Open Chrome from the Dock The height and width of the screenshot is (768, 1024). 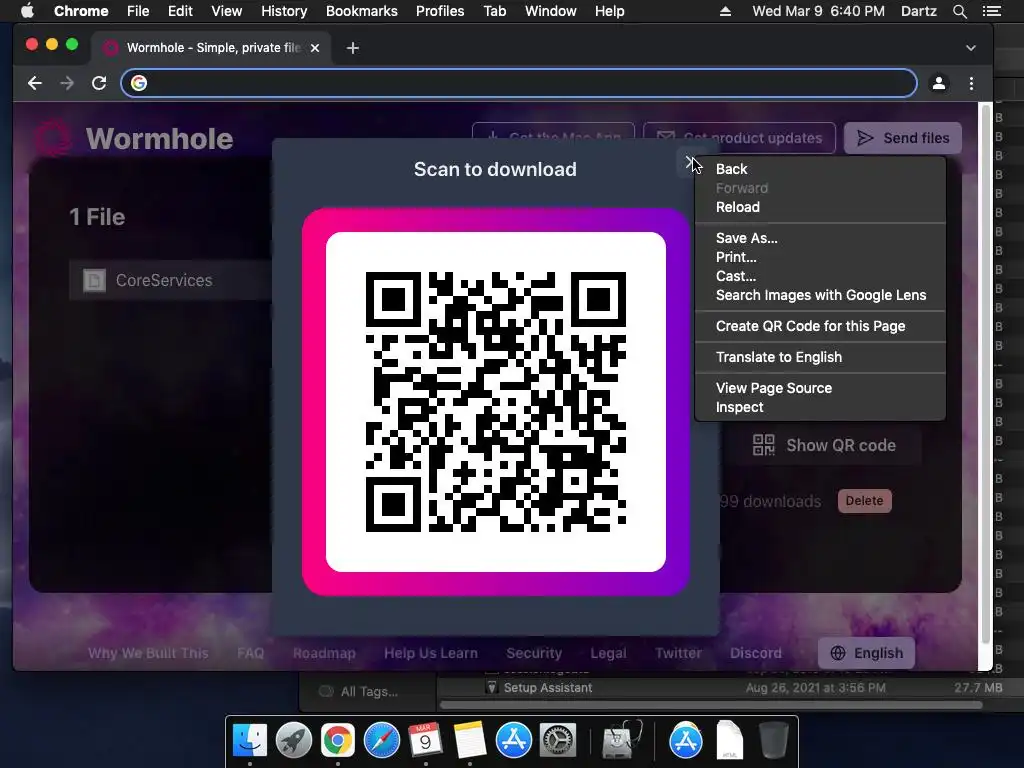coord(337,740)
